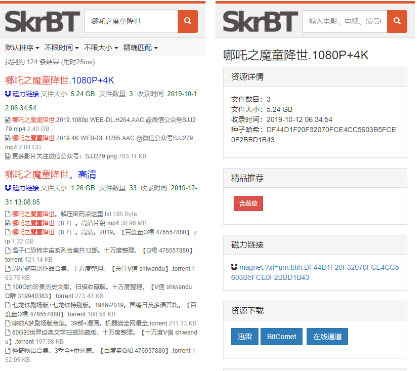Click the magnet icon beside the magnet:?xt link
417x371 pixels.
[234, 267]
